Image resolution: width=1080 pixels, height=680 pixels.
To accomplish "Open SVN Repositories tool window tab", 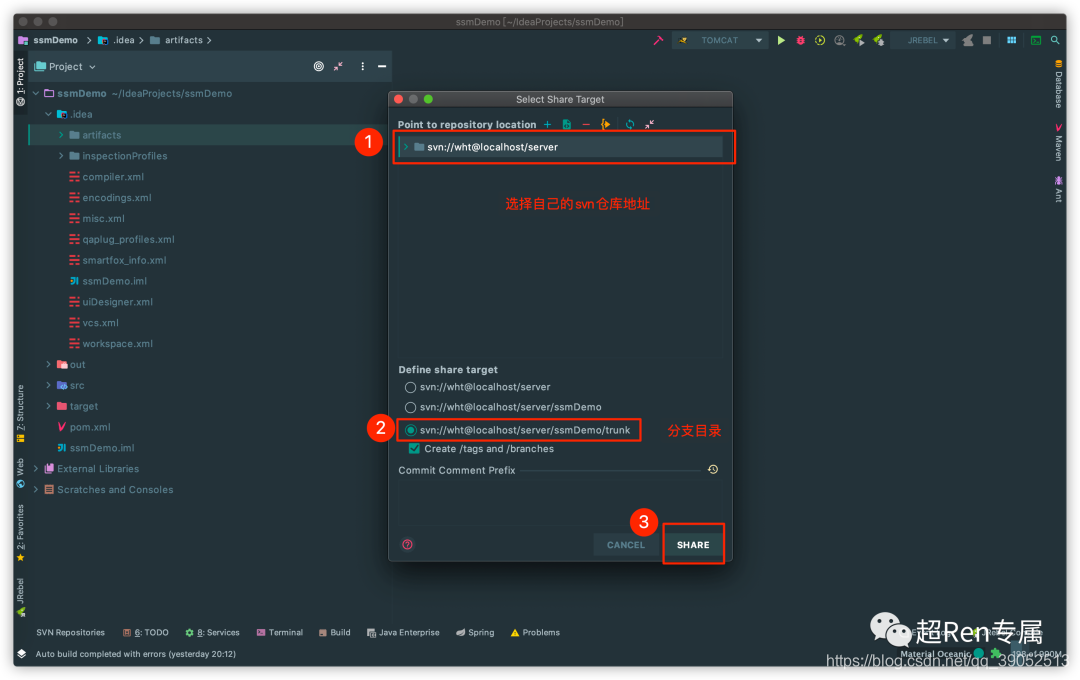I will [x=70, y=633].
